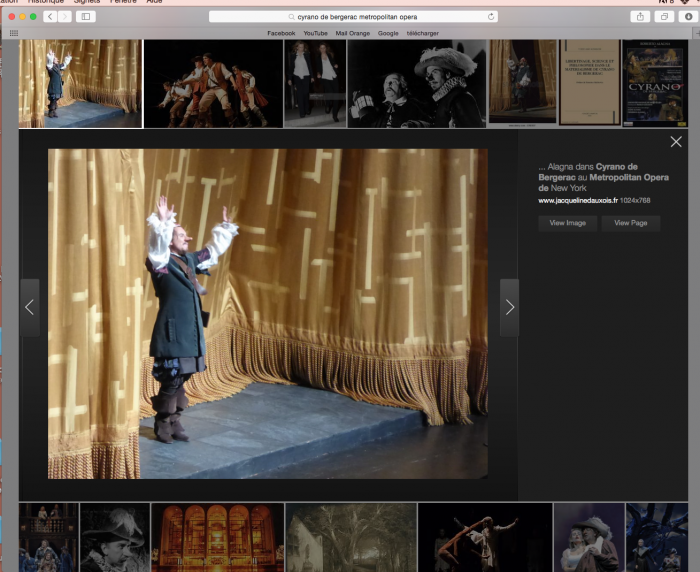Select the brown book cover thumbnail
The height and width of the screenshot is (572, 700).
(590, 82)
